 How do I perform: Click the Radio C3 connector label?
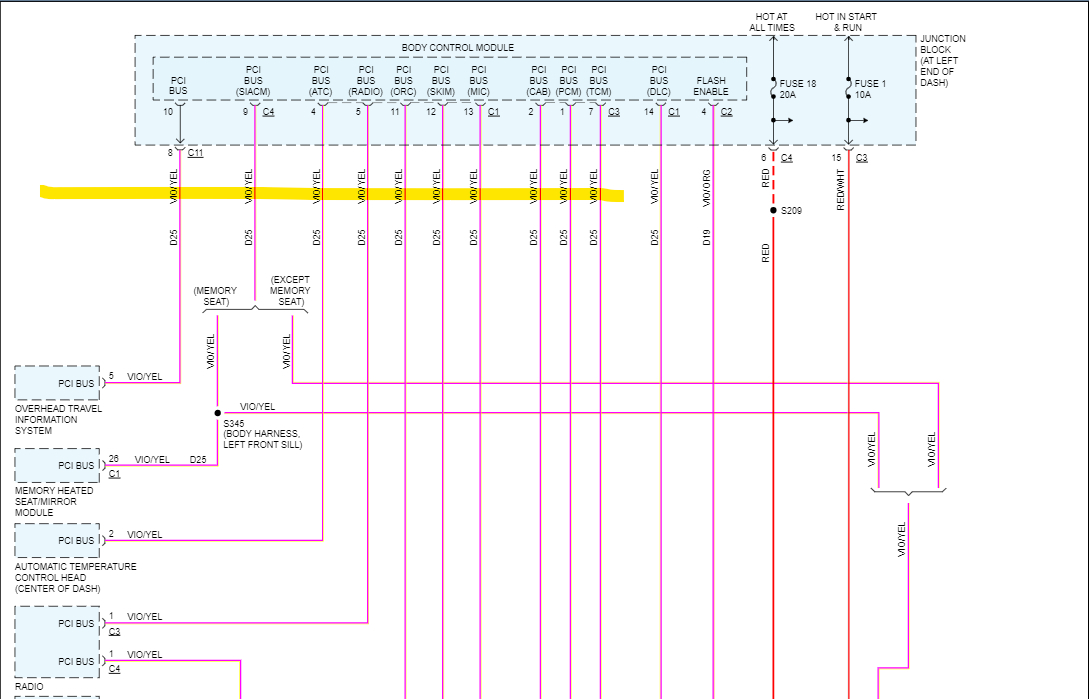[115, 632]
